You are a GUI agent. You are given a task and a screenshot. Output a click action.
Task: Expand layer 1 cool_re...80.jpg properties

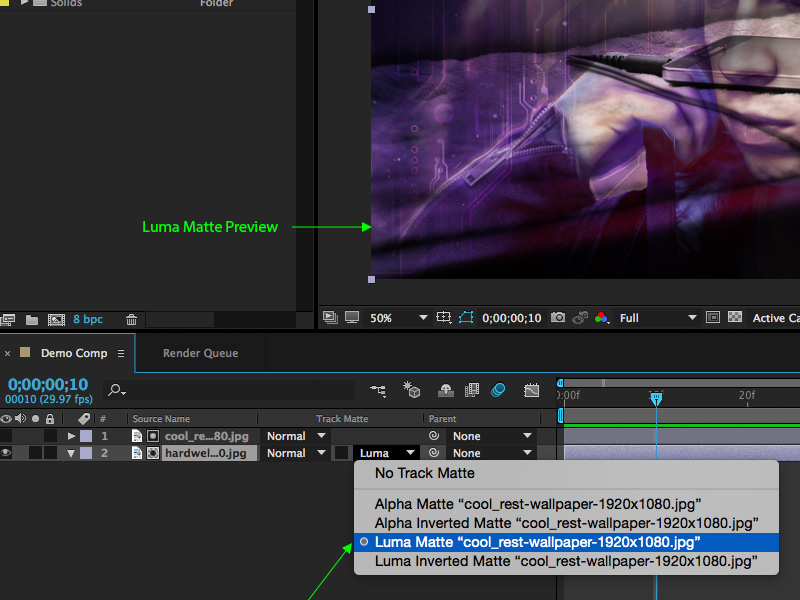(71, 436)
